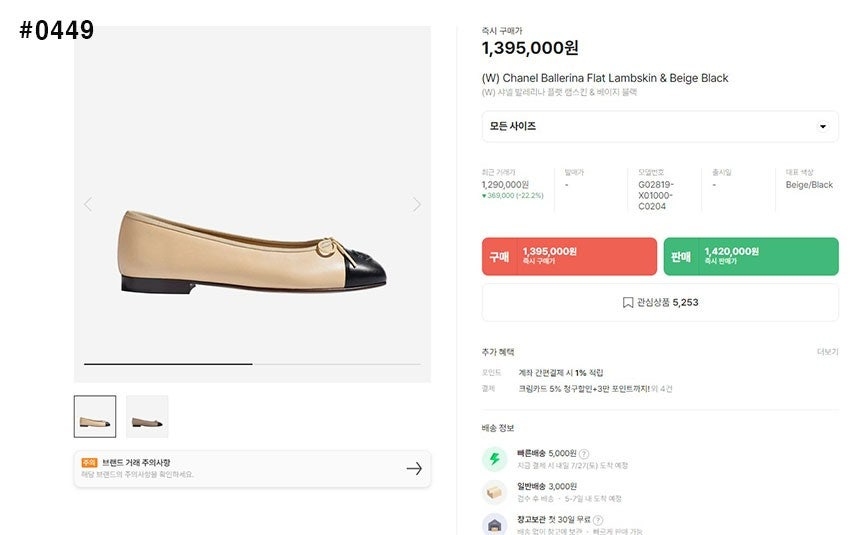Image resolution: width=860 pixels, height=535 pixels.
Task: Click the bookmark icon for 관심상품
Action: coord(628,302)
